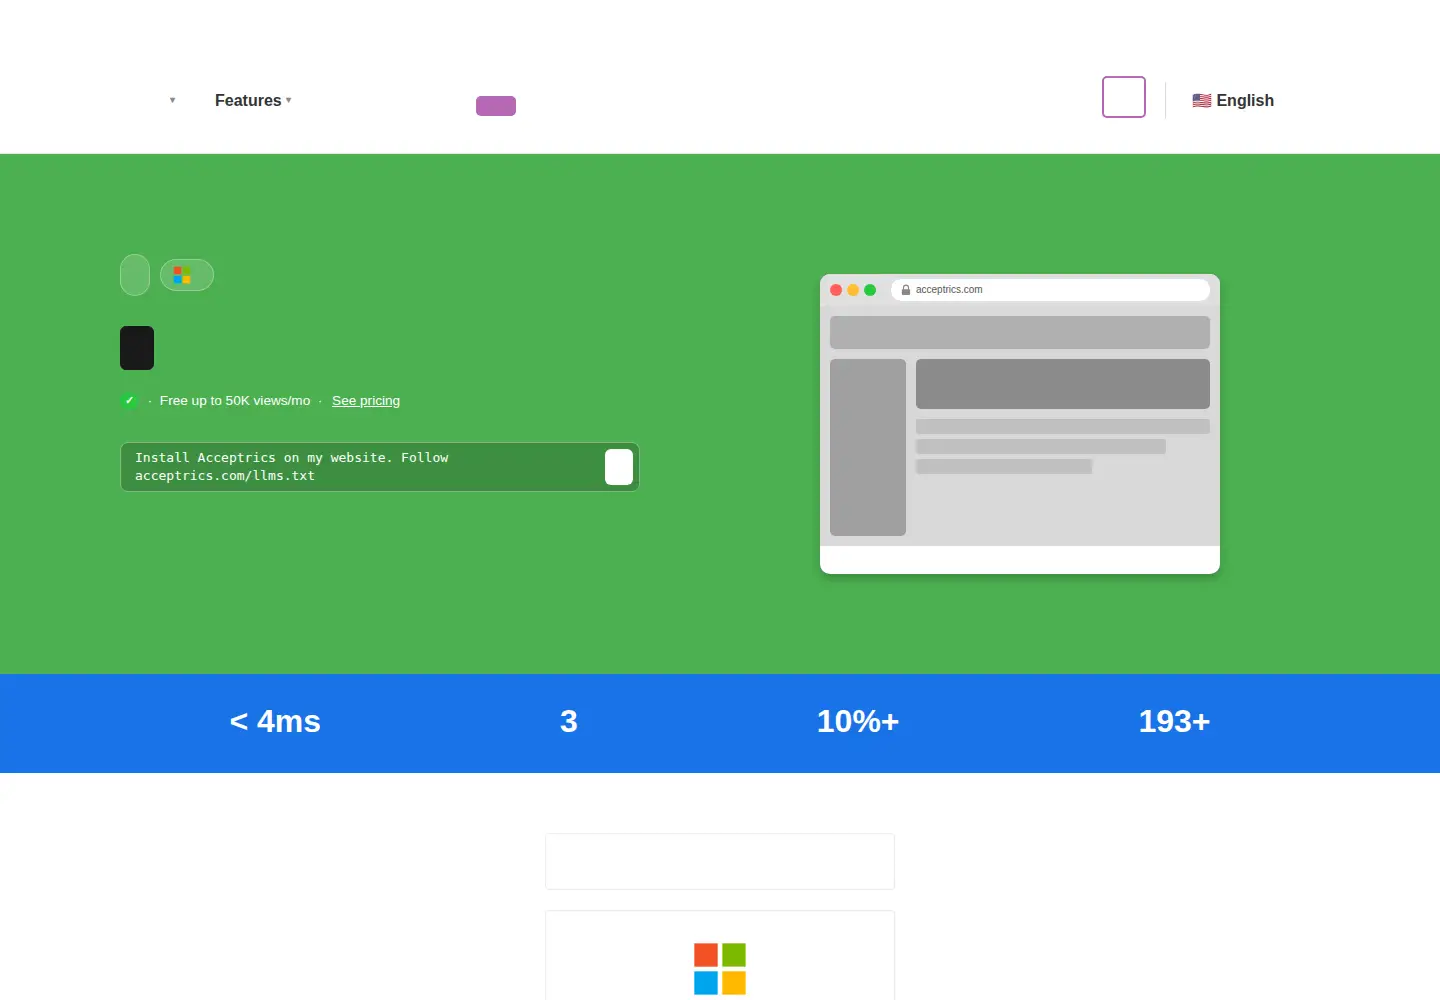Image resolution: width=1440 pixels, height=1000 pixels.
Task: Open the See pricing link
Action: click(366, 401)
